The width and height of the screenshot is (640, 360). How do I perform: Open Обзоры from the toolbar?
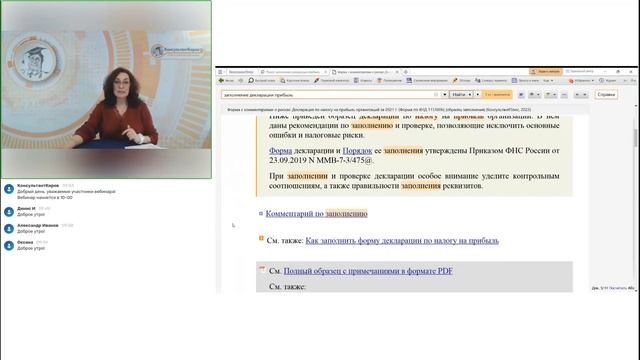tap(461, 81)
